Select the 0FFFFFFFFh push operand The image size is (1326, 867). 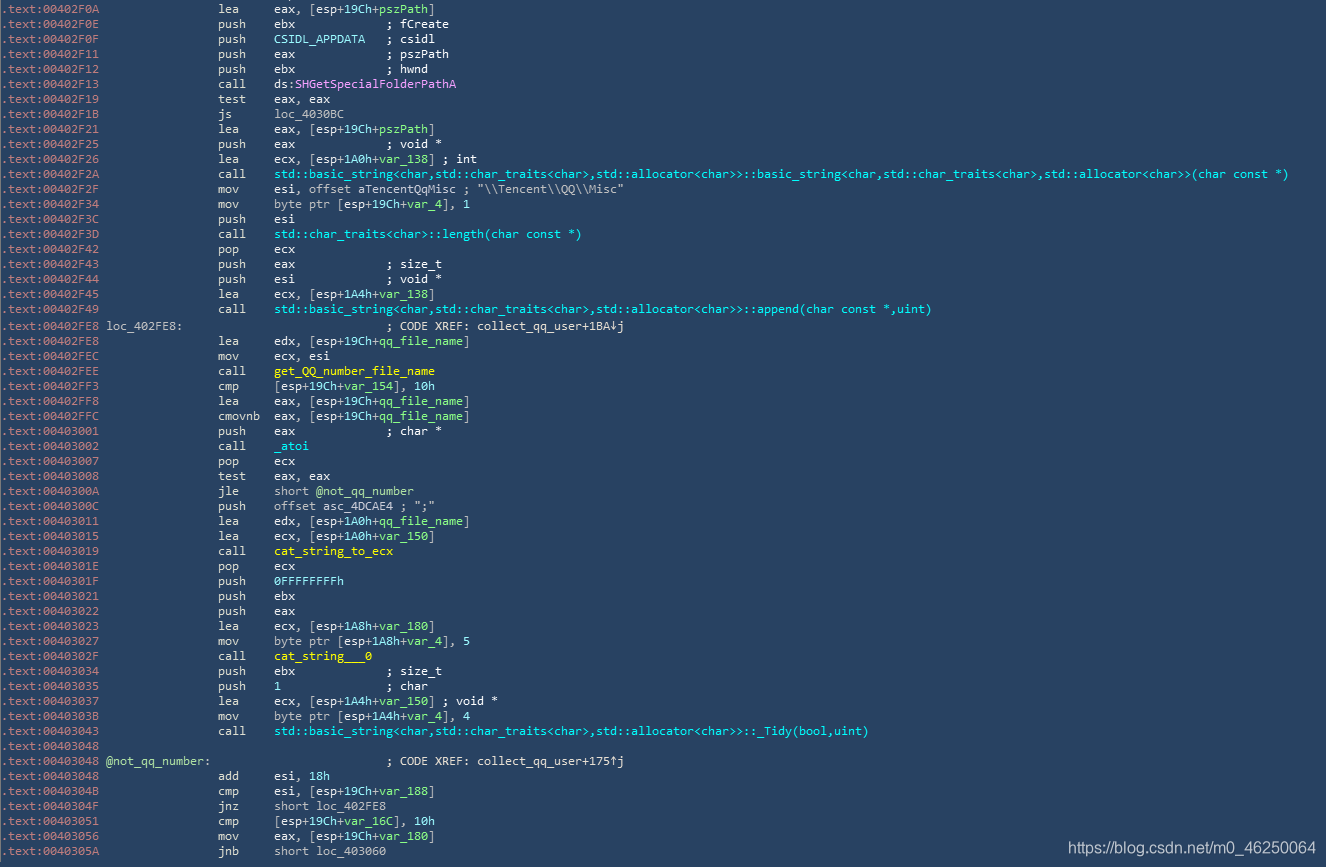(309, 581)
